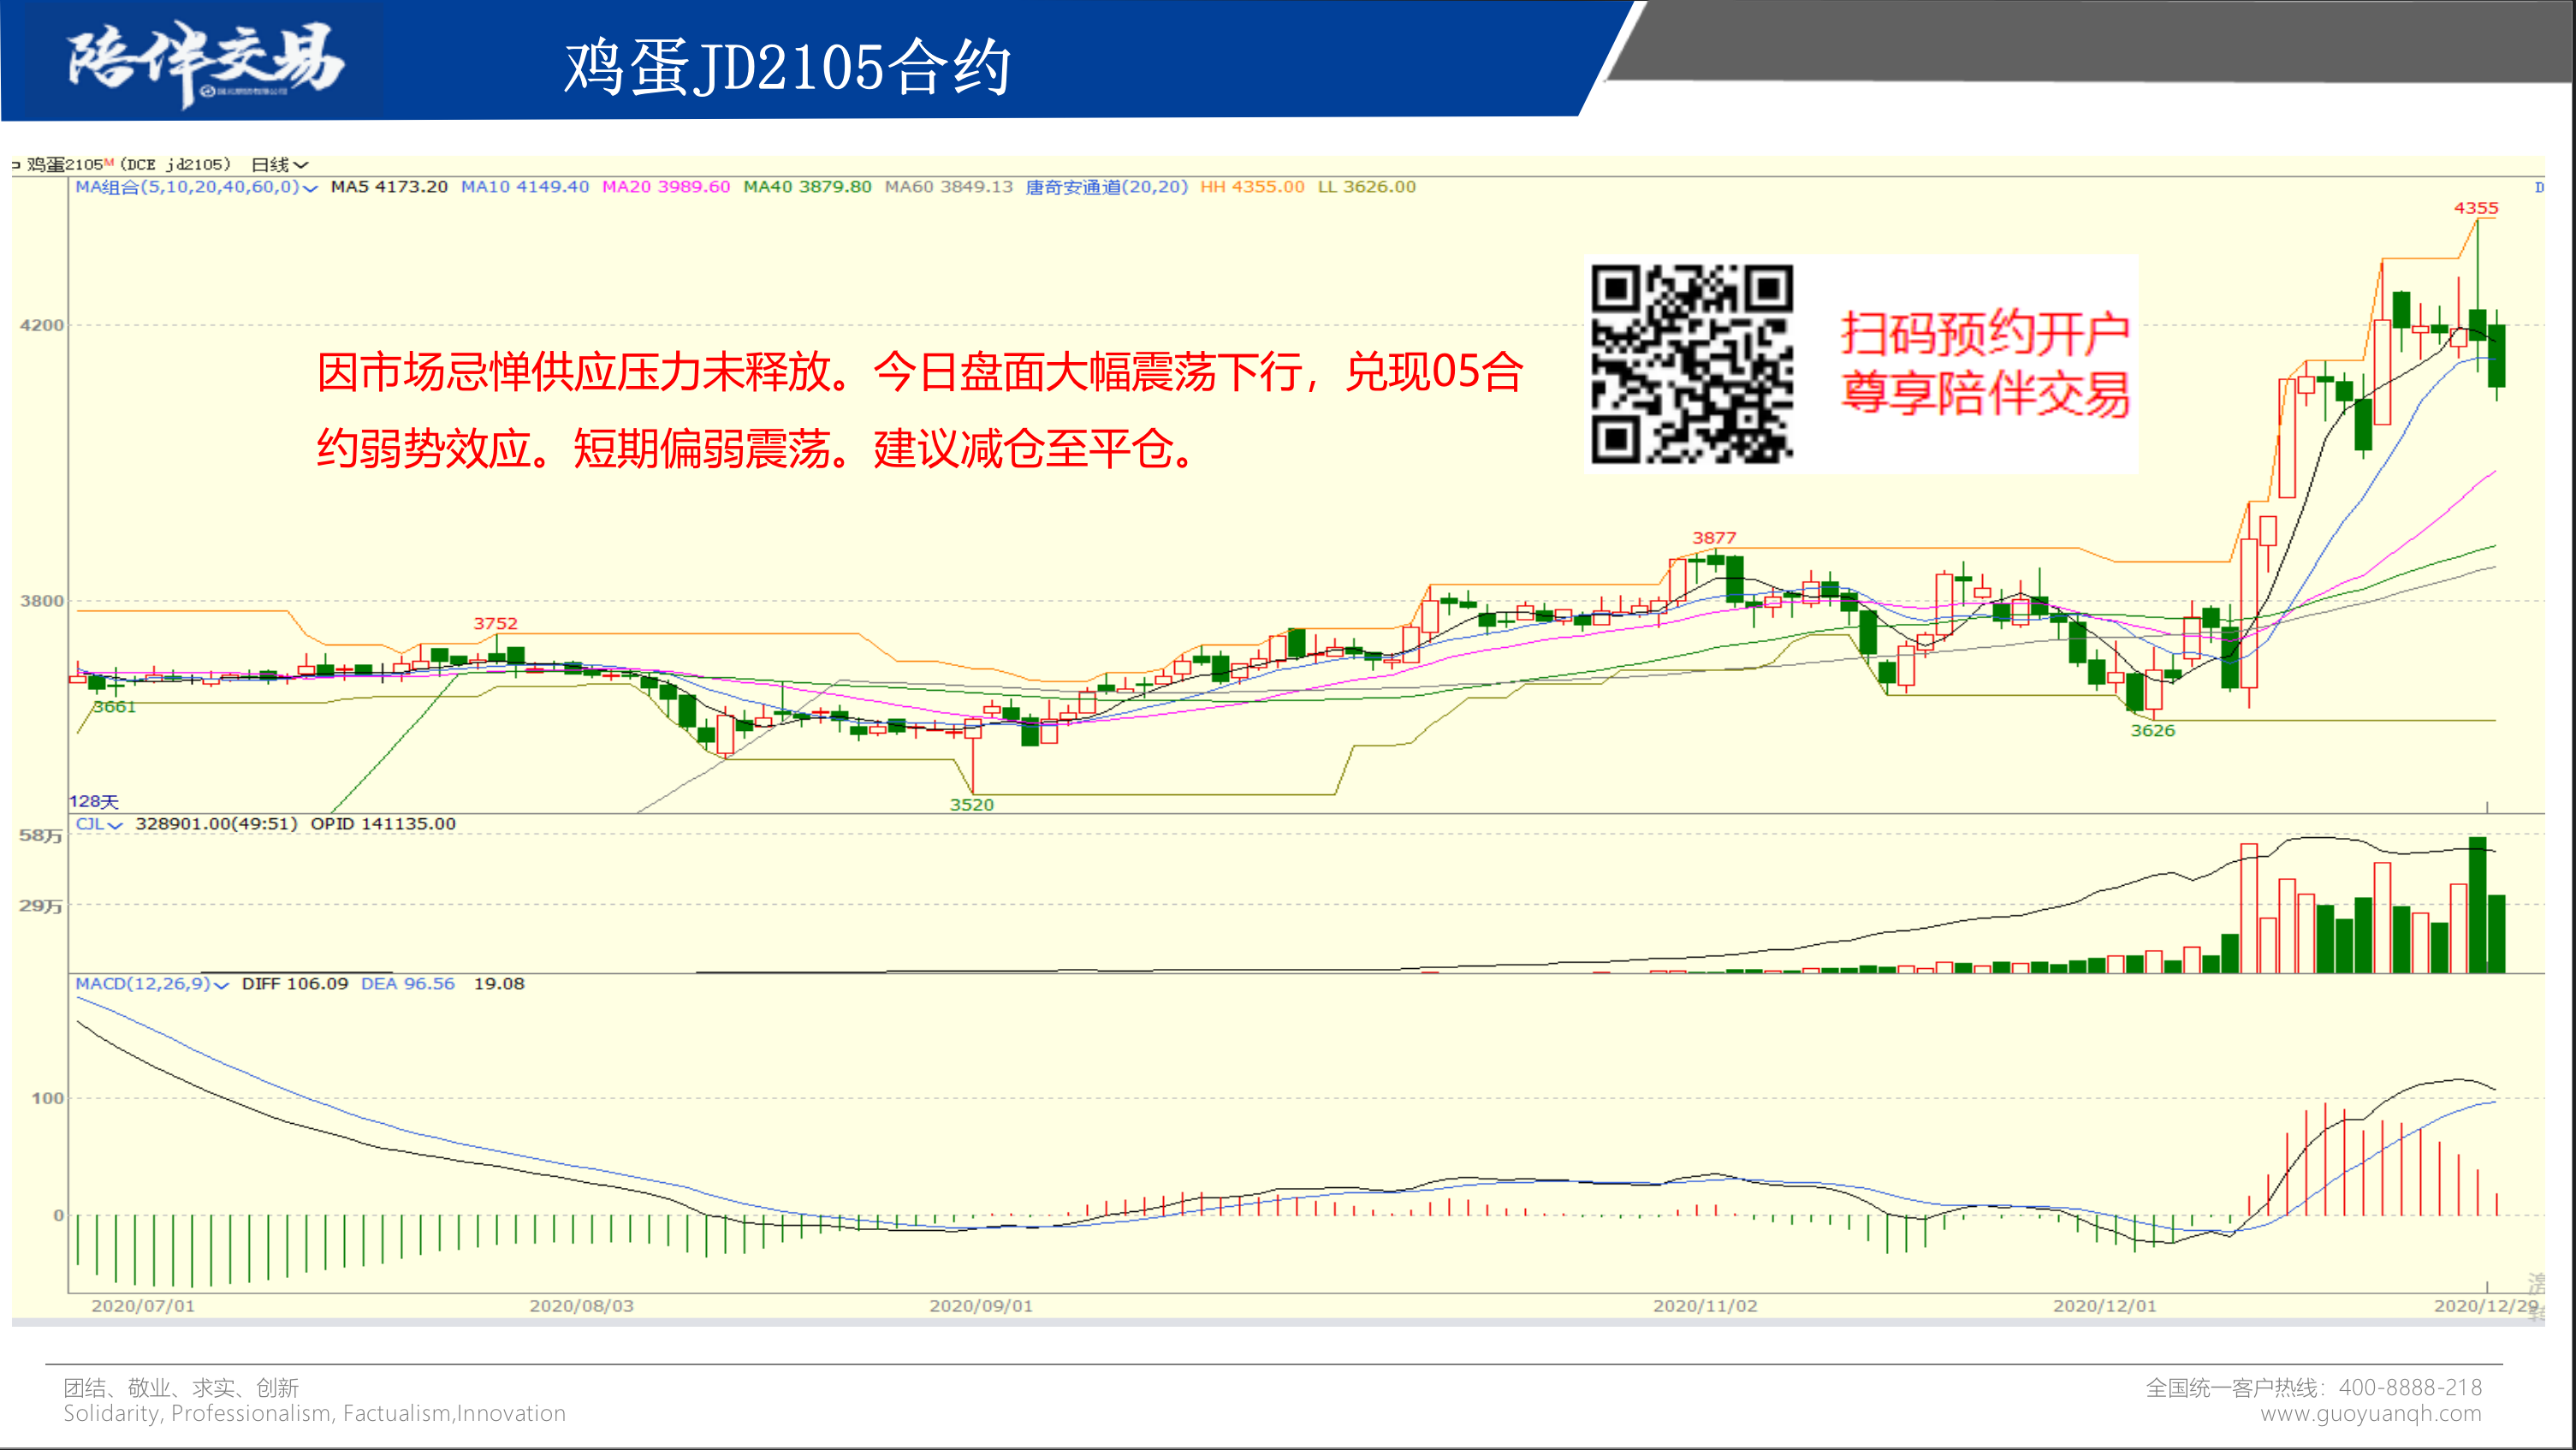Click the small icon before 鸡蛋2105
Viewport: 2576px width, 1450px height.
[x=16, y=165]
